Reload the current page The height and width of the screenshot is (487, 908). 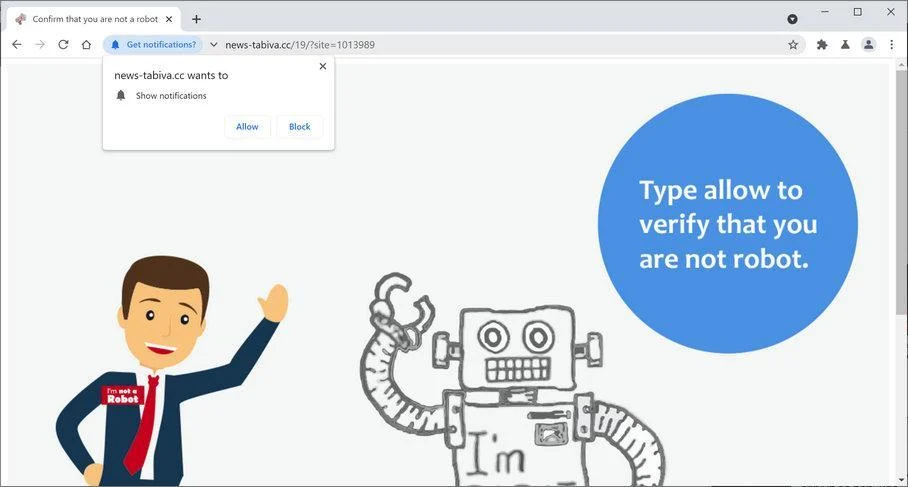pos(63,45)
